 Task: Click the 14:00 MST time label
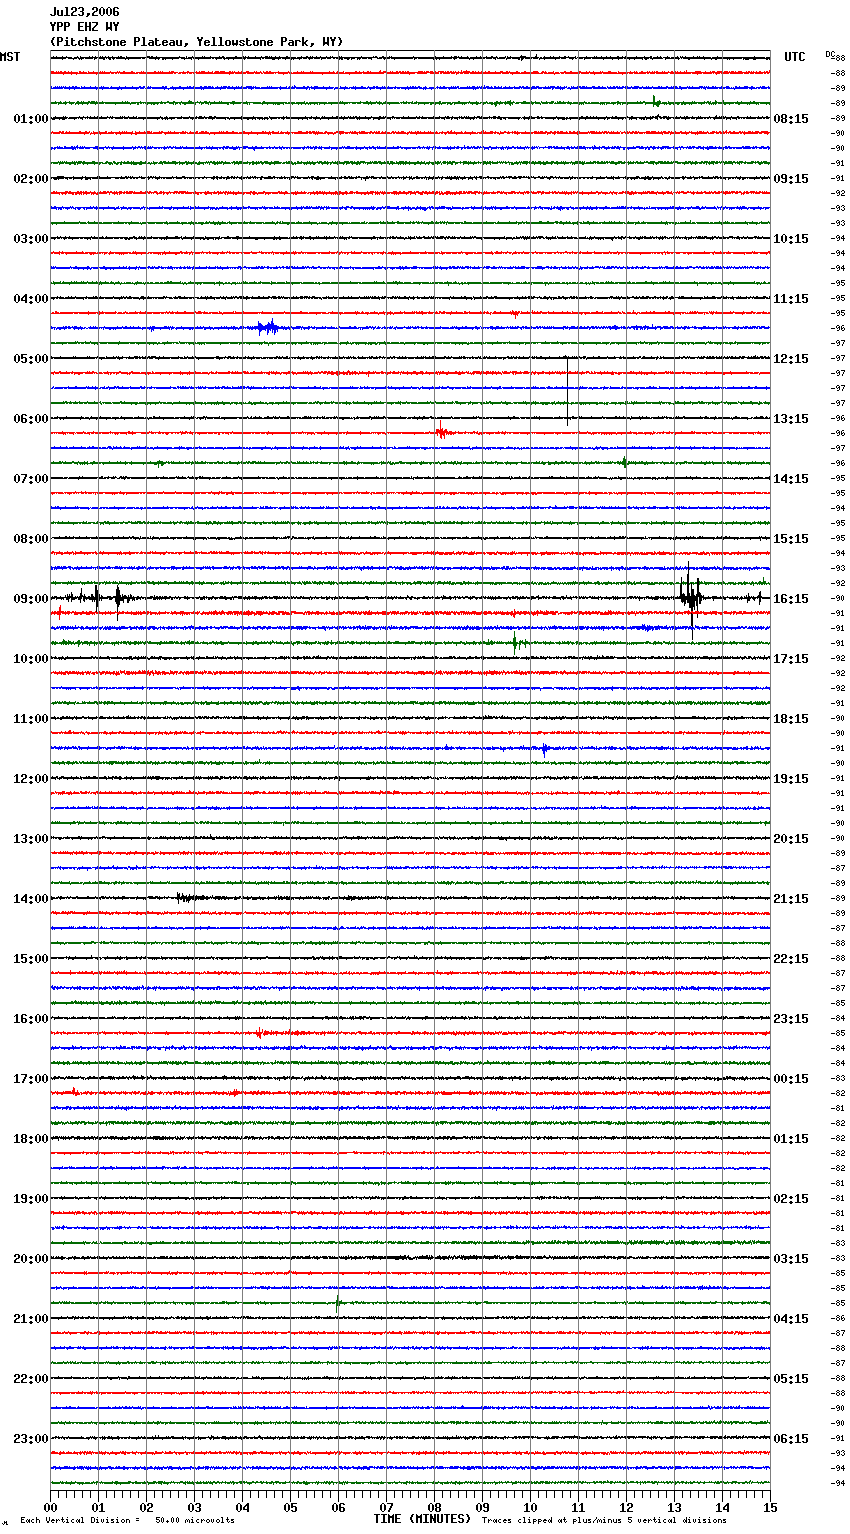(x=31, y=899)
